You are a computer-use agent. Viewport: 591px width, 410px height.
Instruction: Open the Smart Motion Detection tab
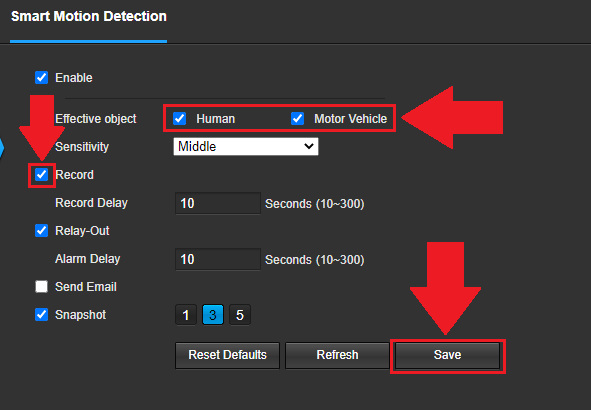coord(89,17)
